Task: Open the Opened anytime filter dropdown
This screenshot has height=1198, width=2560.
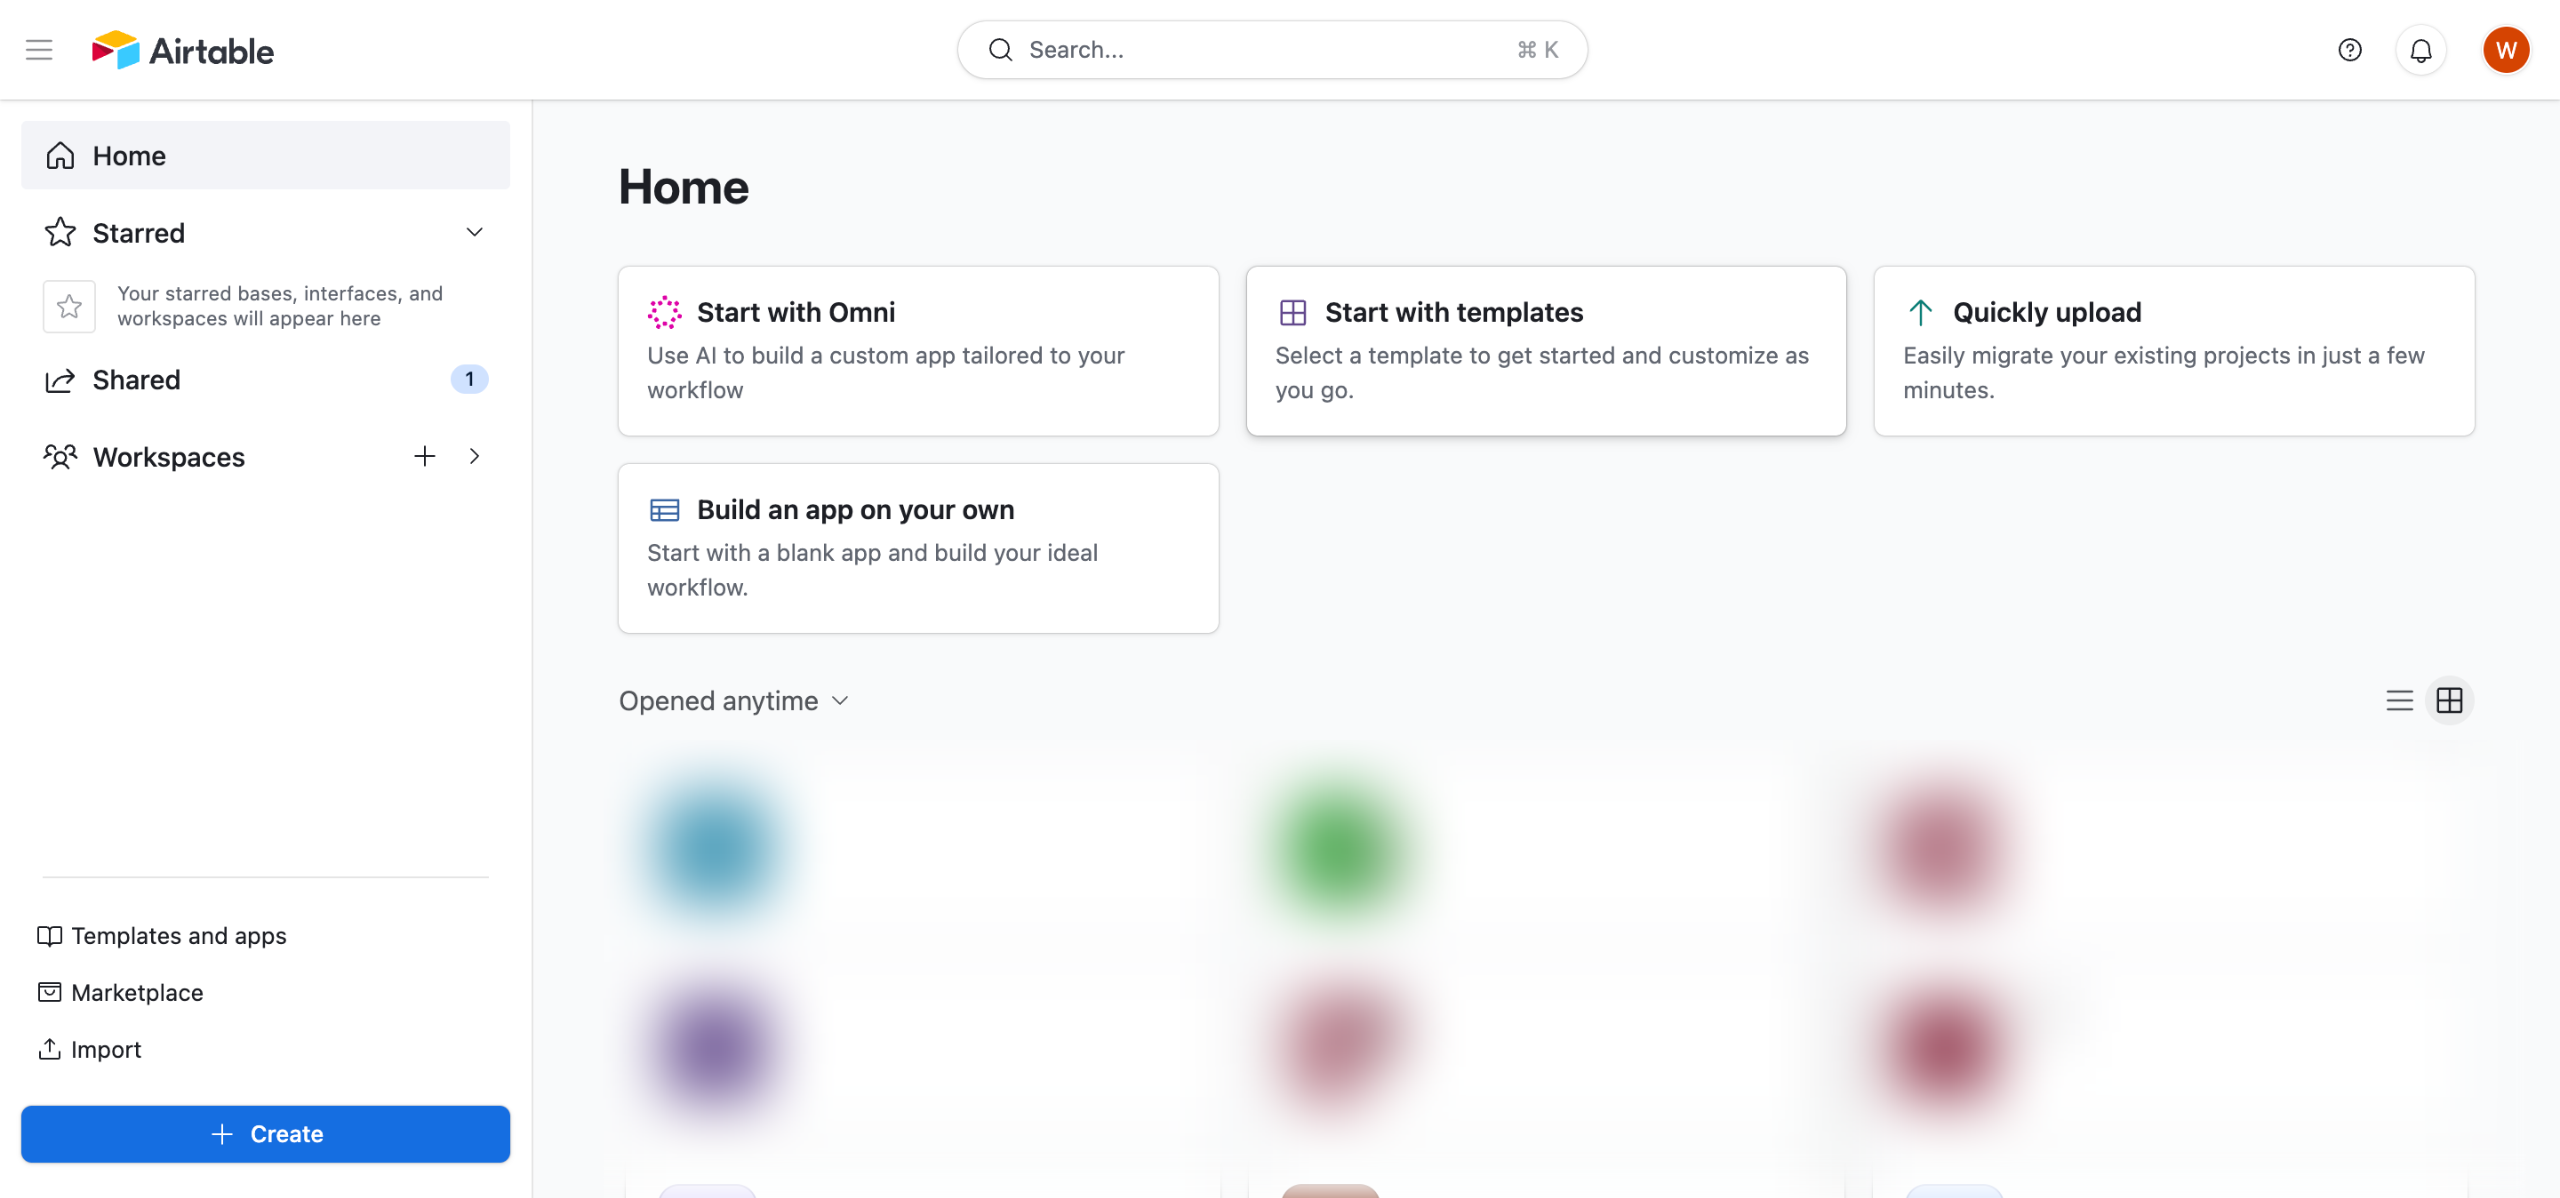Action: pyautogui.click(x=734, y=701)
